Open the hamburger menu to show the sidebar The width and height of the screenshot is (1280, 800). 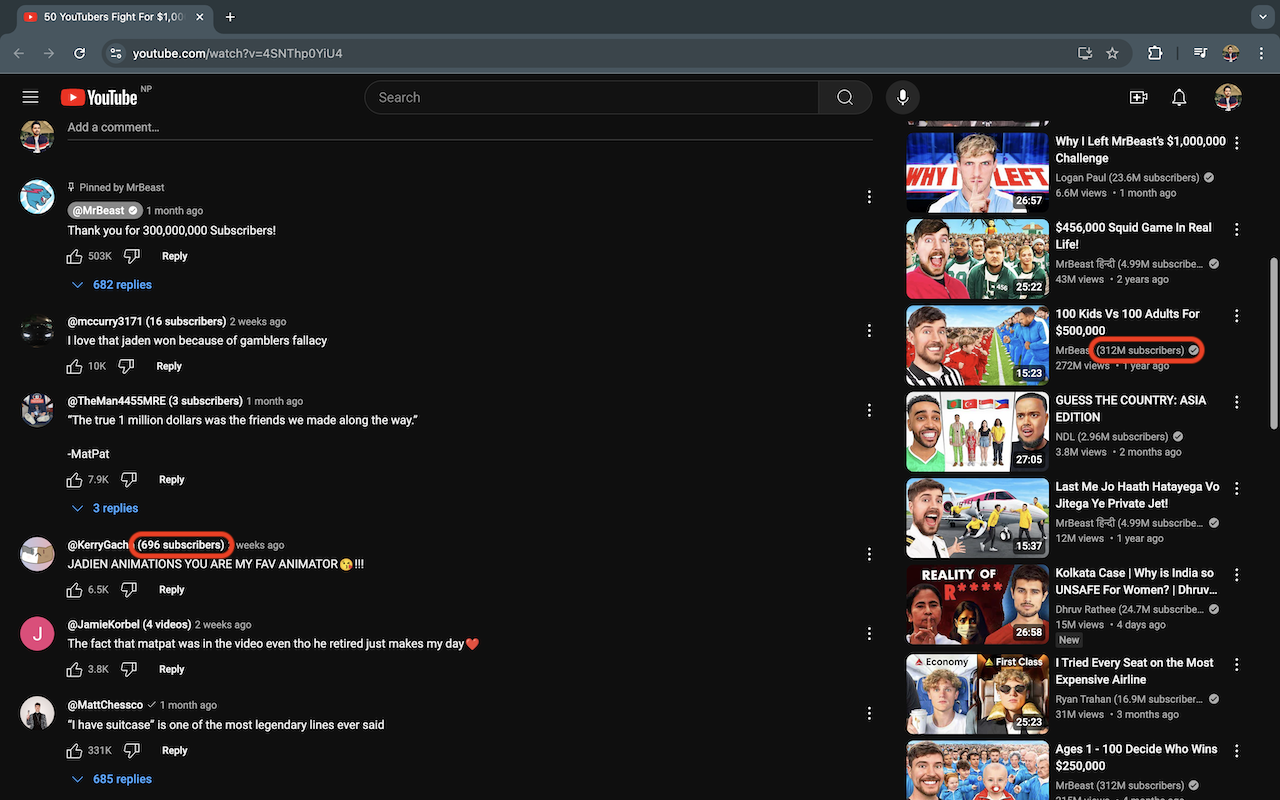(x=30, y=97)
